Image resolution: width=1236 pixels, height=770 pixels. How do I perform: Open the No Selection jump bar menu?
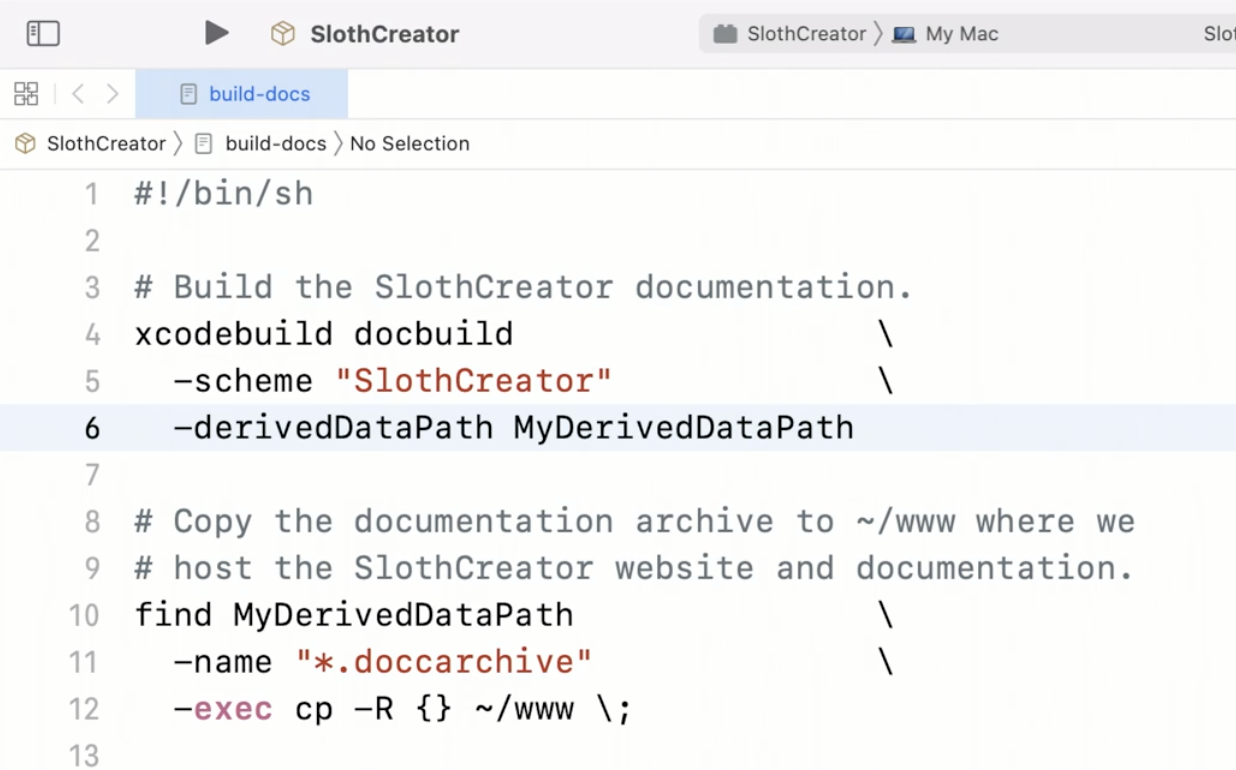coord(410,144)
